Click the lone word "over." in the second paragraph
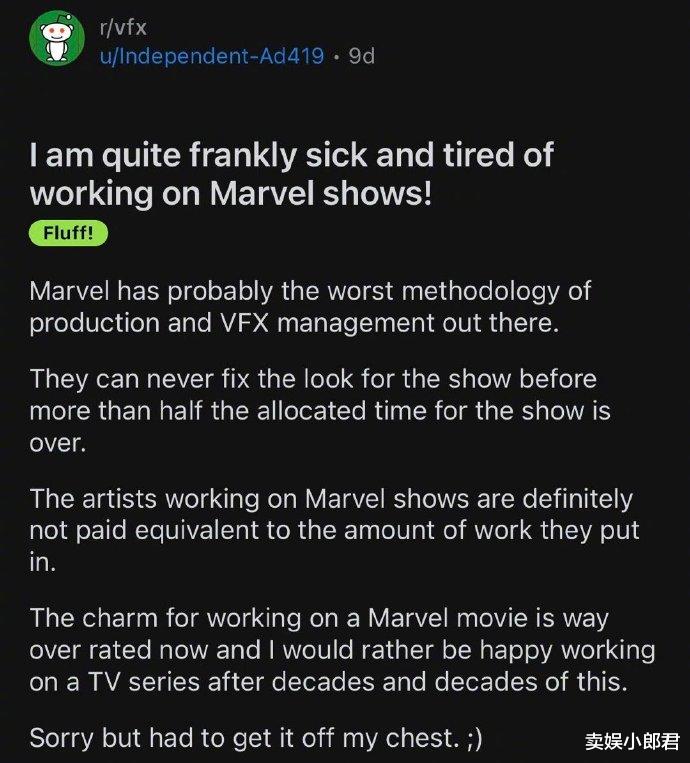 (57, 443)
